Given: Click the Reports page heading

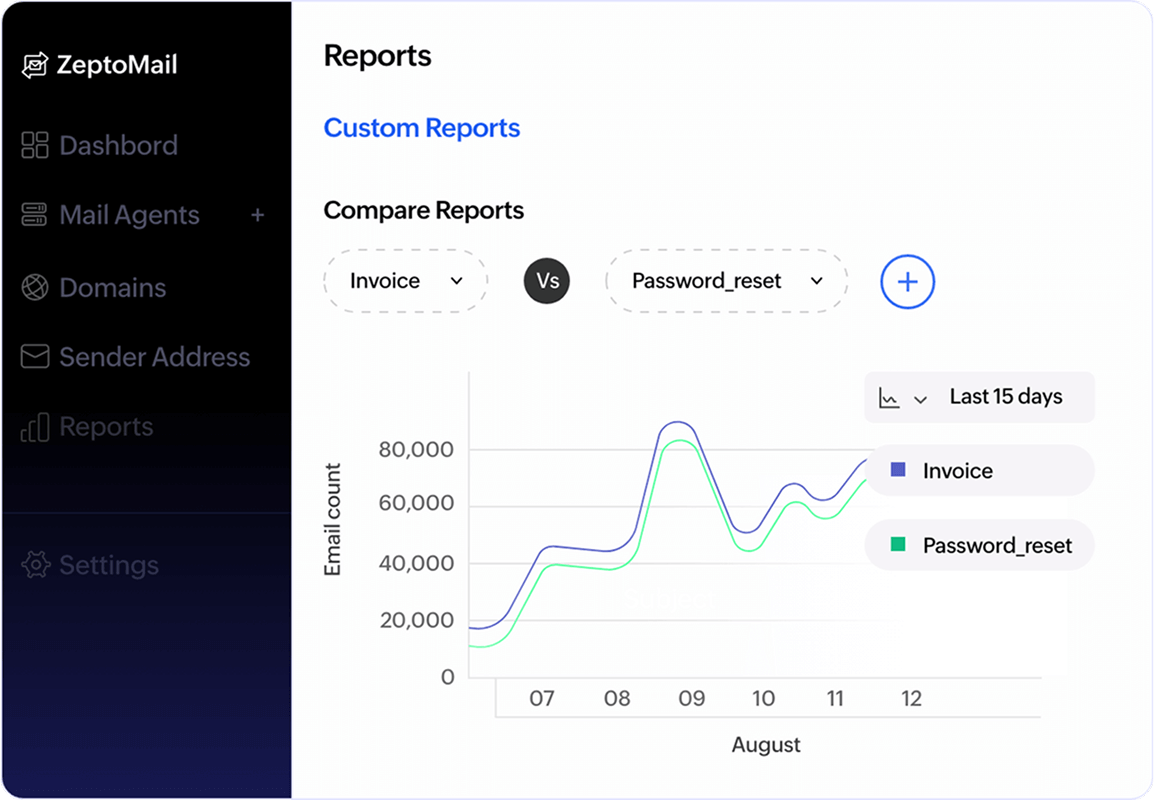Looking at the screenshot, I should (x=378, y=56).
